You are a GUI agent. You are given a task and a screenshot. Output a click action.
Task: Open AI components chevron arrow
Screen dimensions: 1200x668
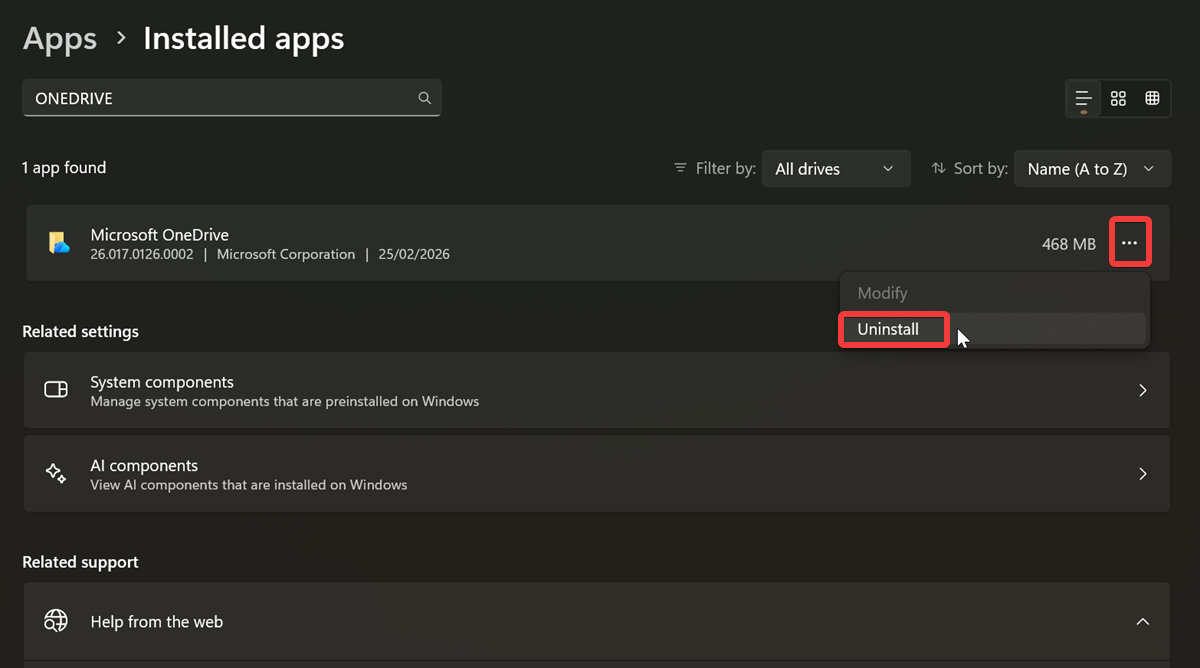(1142, 474)
